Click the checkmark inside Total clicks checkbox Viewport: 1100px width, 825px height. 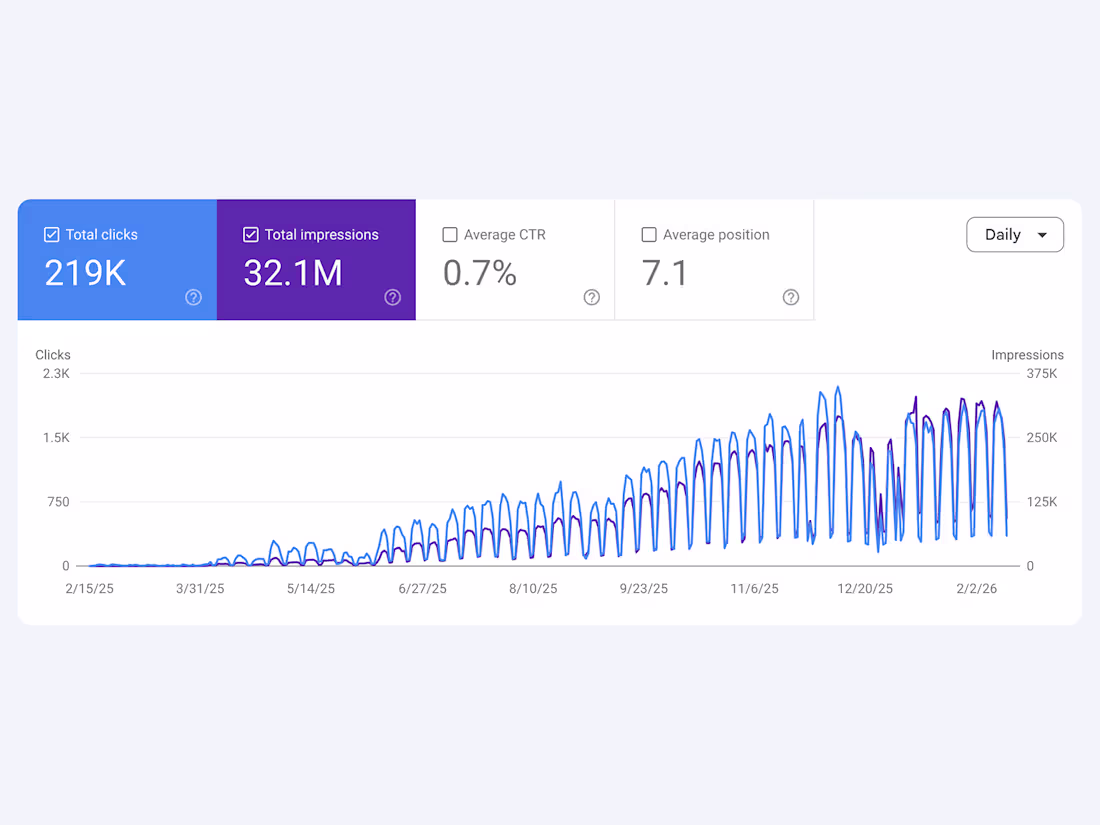point(50,234)
